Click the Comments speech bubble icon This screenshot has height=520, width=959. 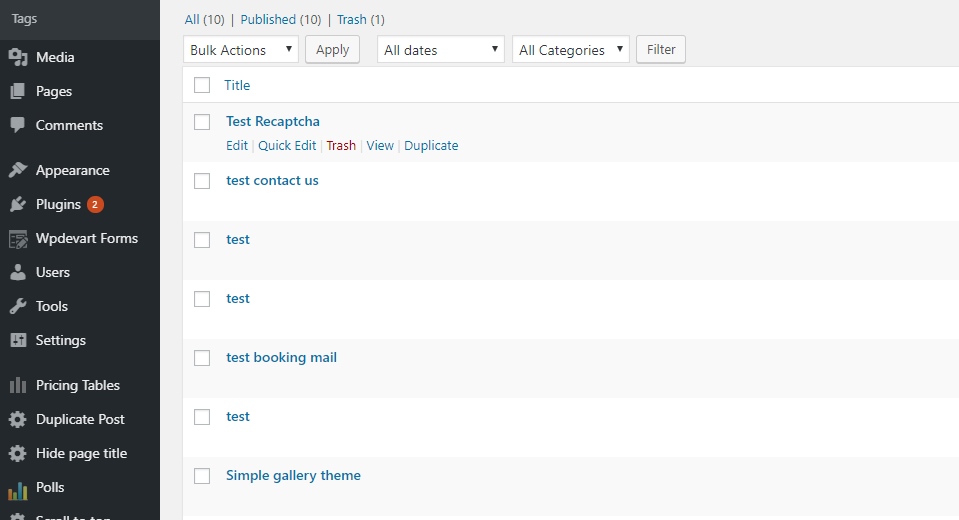coord(17,125)
